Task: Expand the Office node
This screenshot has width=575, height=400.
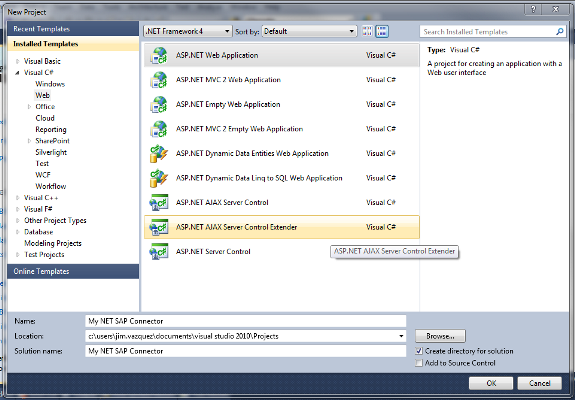Action: click(x=29, y=107)
